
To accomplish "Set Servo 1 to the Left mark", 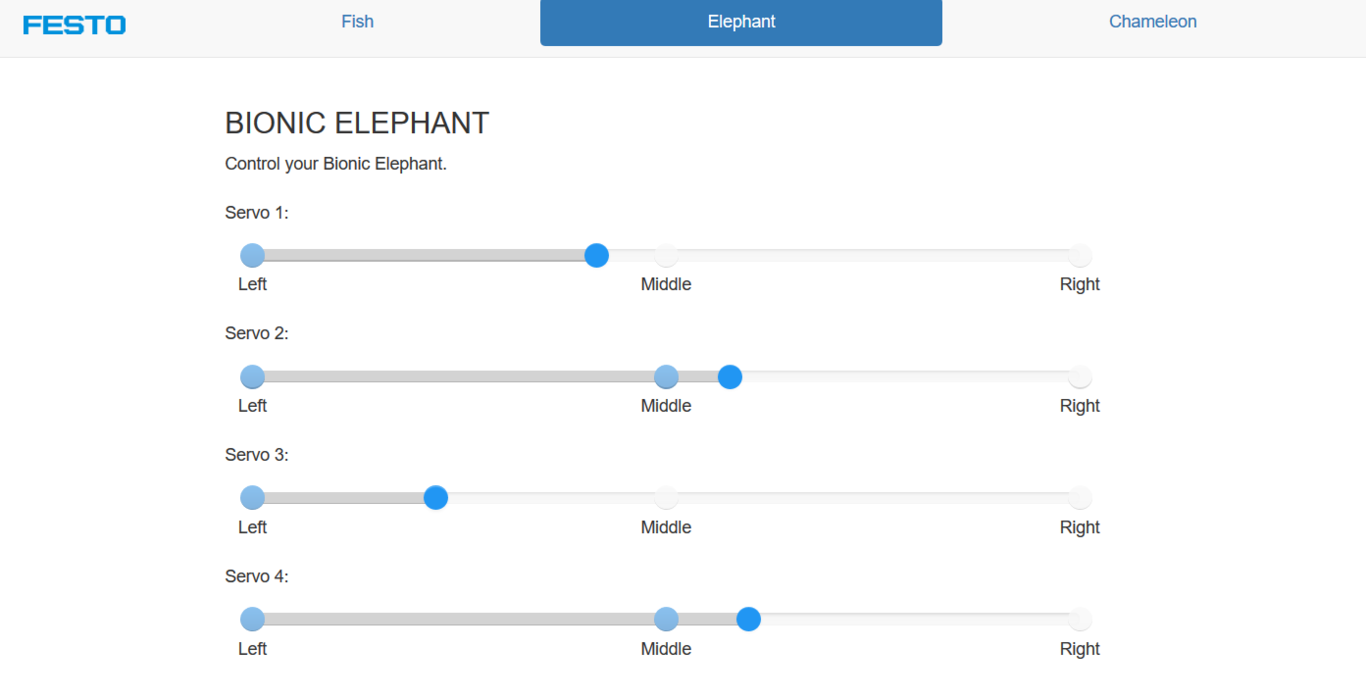I will pos(253,255).
